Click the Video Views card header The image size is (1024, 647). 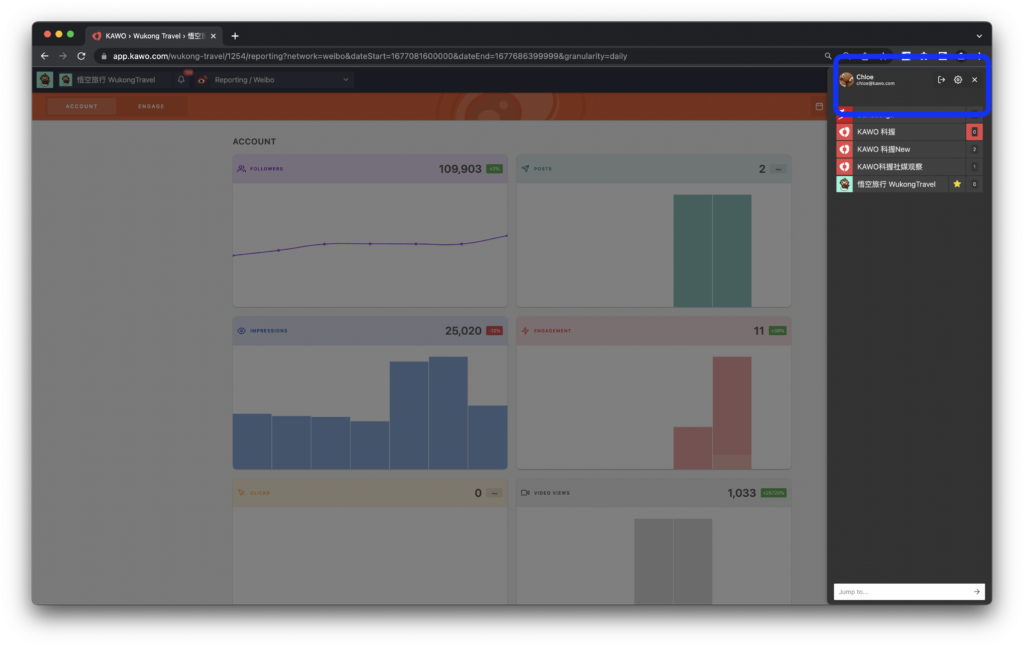click(653, 493)
